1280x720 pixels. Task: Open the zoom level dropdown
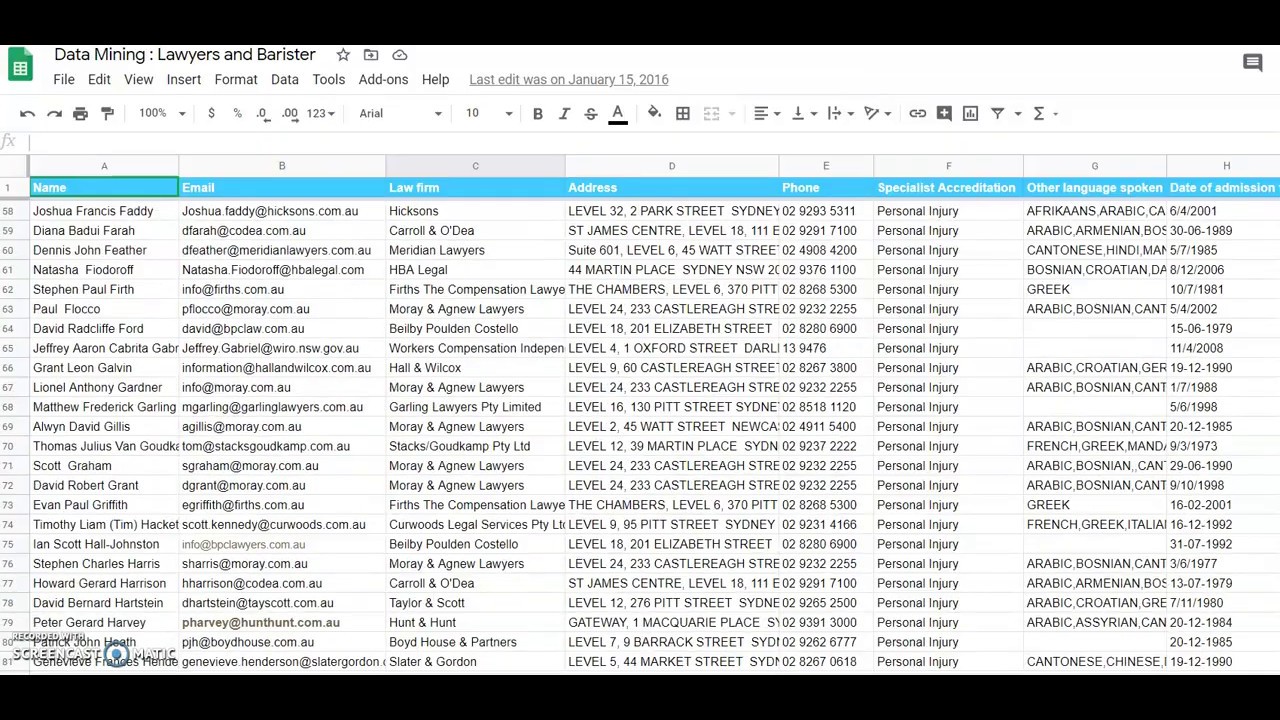point(162,113)
